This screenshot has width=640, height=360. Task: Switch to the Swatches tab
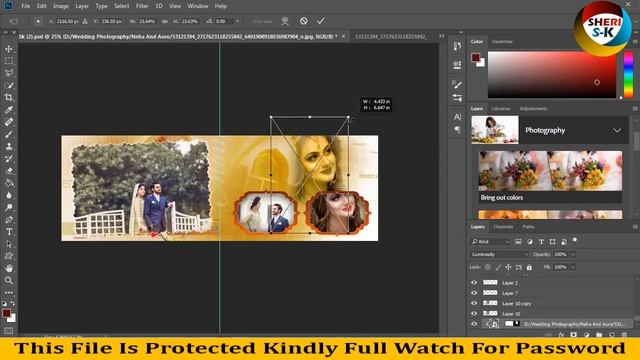[x=502, y=42]
